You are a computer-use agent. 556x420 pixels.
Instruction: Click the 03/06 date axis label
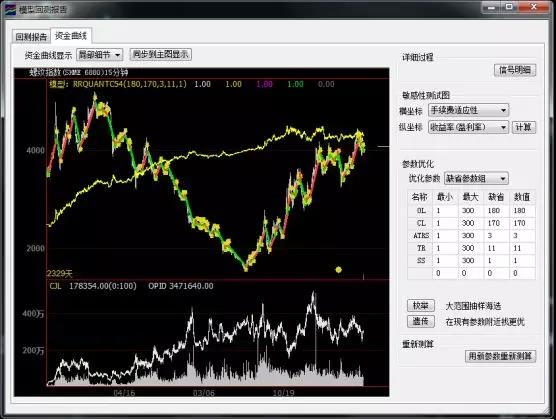tap(204, 393)
